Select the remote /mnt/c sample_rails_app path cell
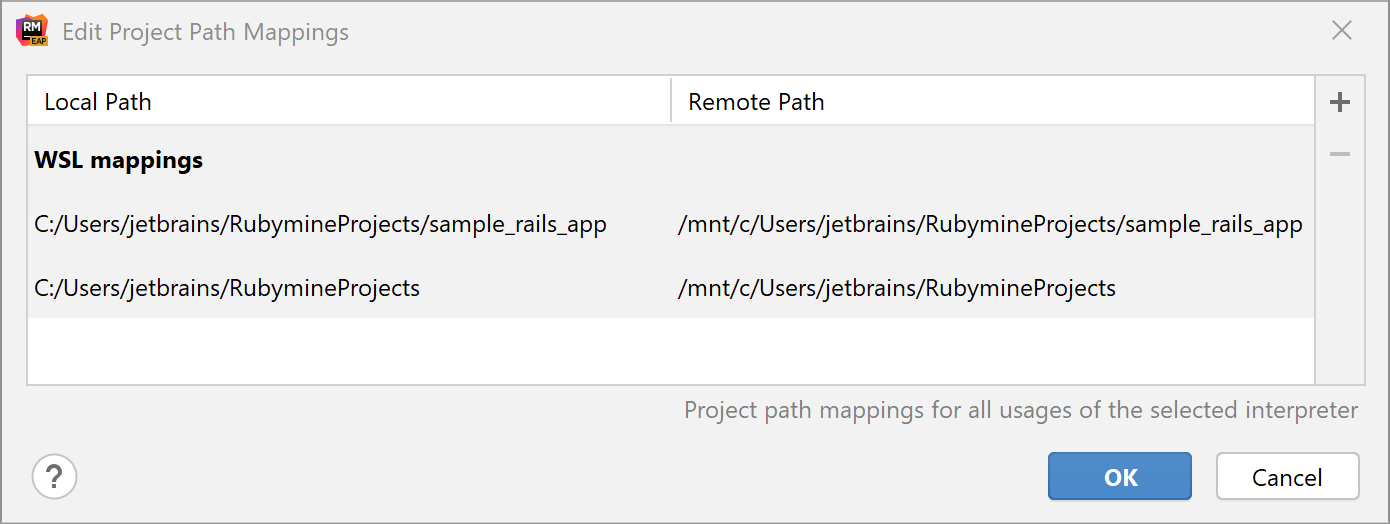Viewport: 1390px width, 524px height. pos(990,225)
